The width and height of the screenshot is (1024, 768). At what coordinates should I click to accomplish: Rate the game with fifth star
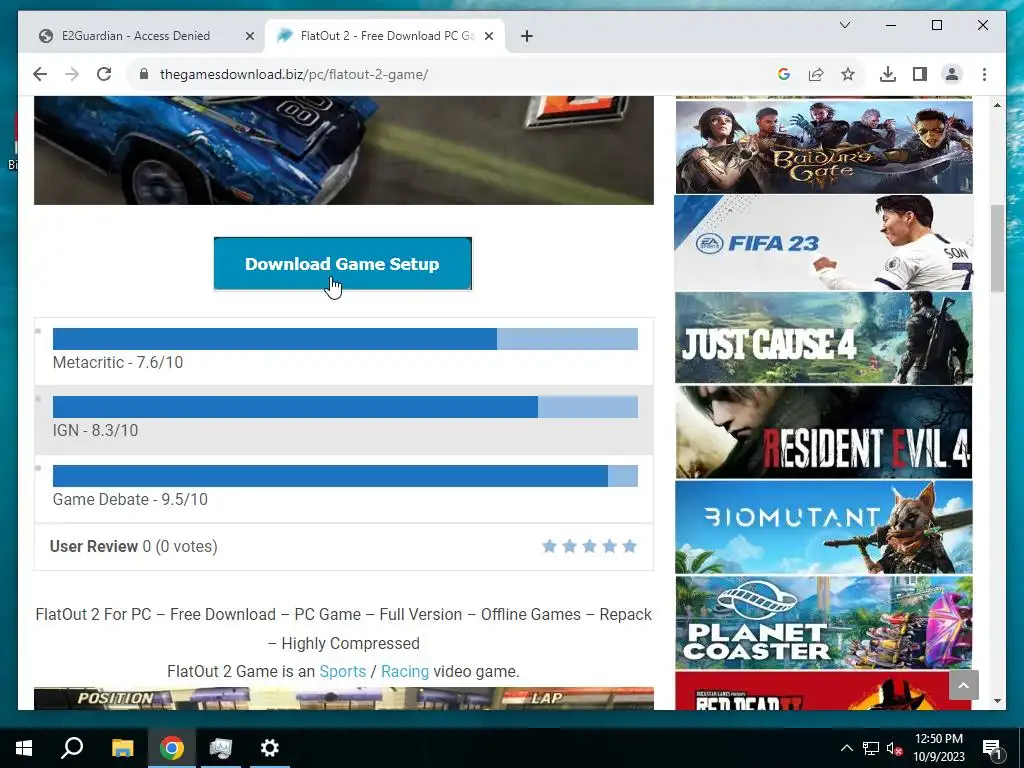(x=630, y=546)
